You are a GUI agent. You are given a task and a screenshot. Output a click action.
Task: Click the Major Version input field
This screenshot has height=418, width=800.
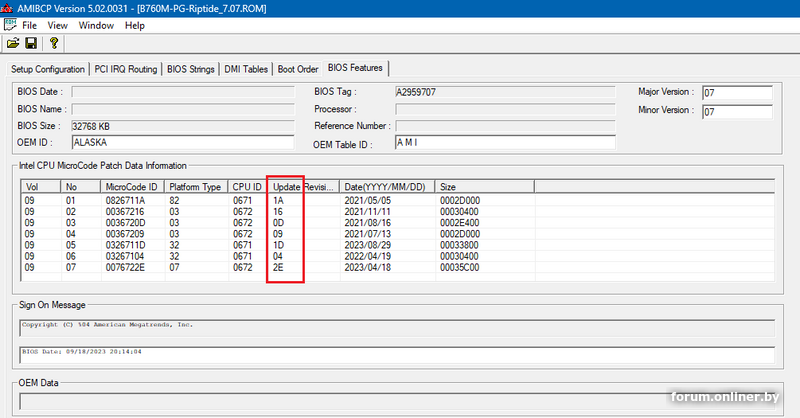pos(737,93)
